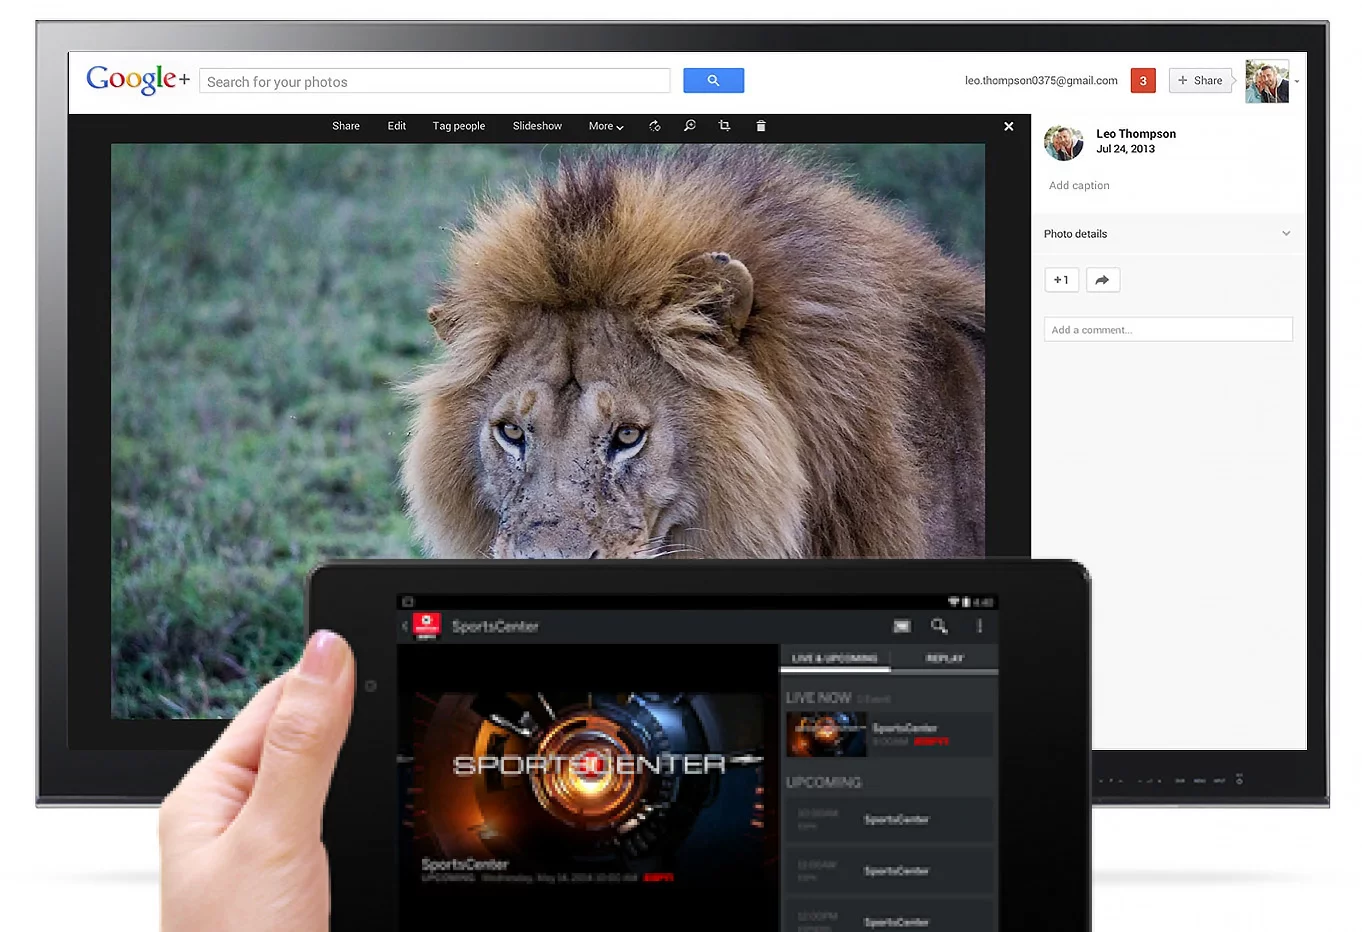Open the More dropdown in the toolbar
The height and width of the screenshot is (932, 1362).
[x=604, y=125]
